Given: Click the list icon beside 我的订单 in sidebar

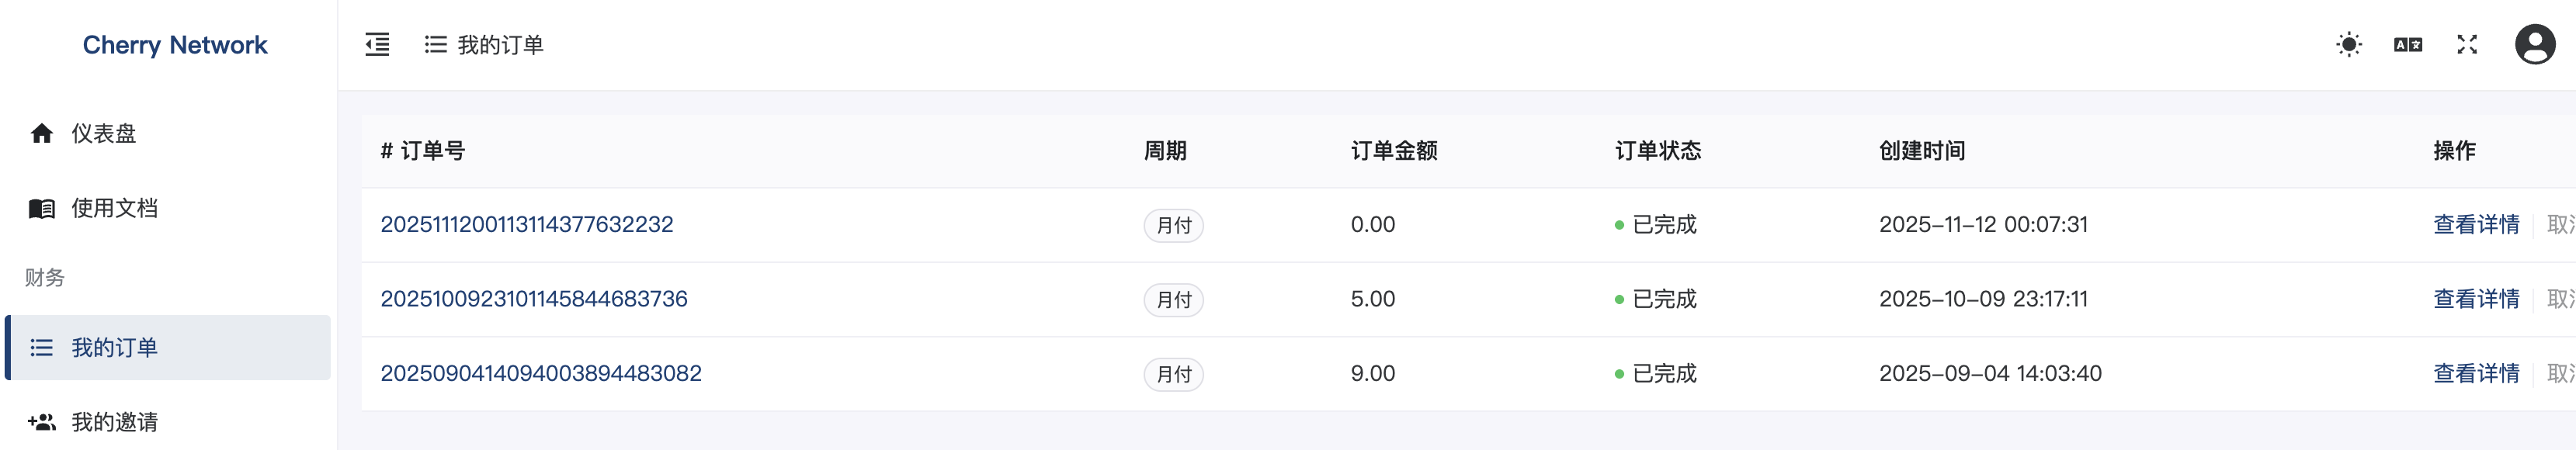Looking at the screenshot, I should [x=42, y=348].
